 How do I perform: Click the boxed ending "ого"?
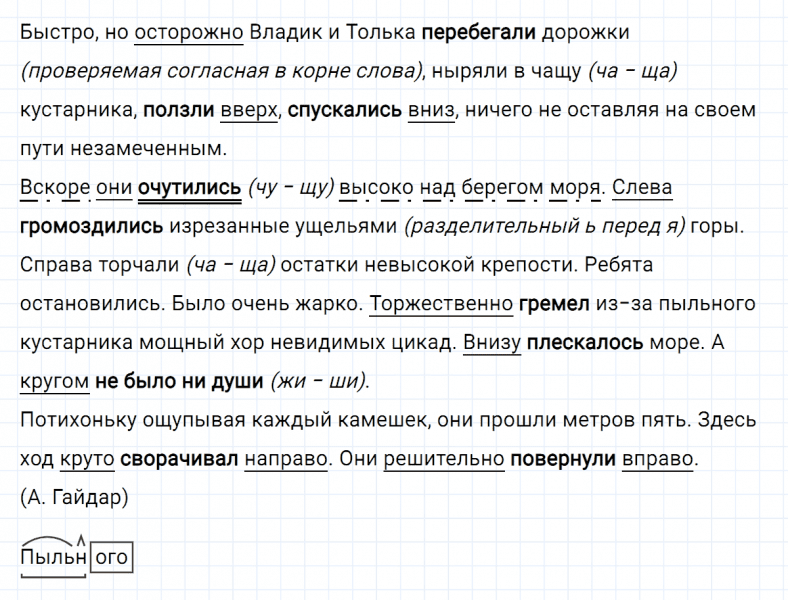pos(111,557)
